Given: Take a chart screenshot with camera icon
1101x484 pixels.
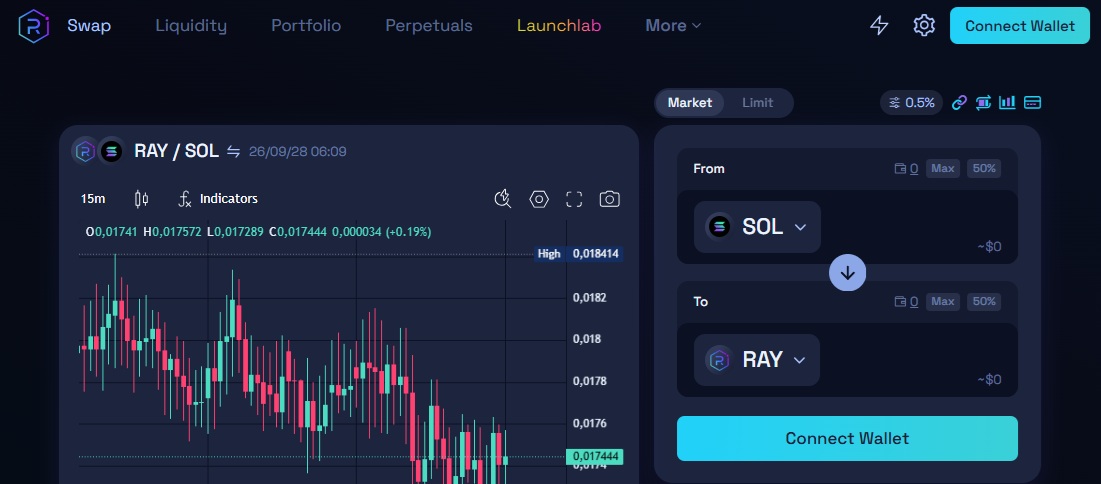Looking at the screenshot, I should point(609,199).
